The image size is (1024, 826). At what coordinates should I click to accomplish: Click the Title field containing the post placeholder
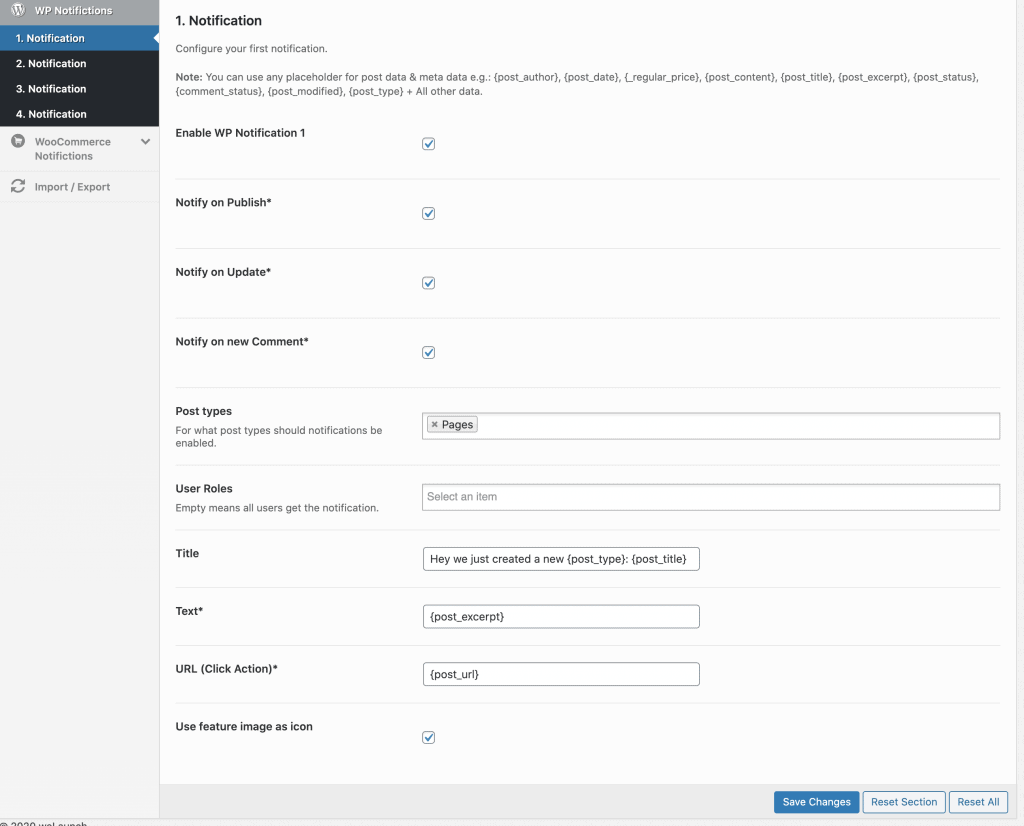coord(560,558)
